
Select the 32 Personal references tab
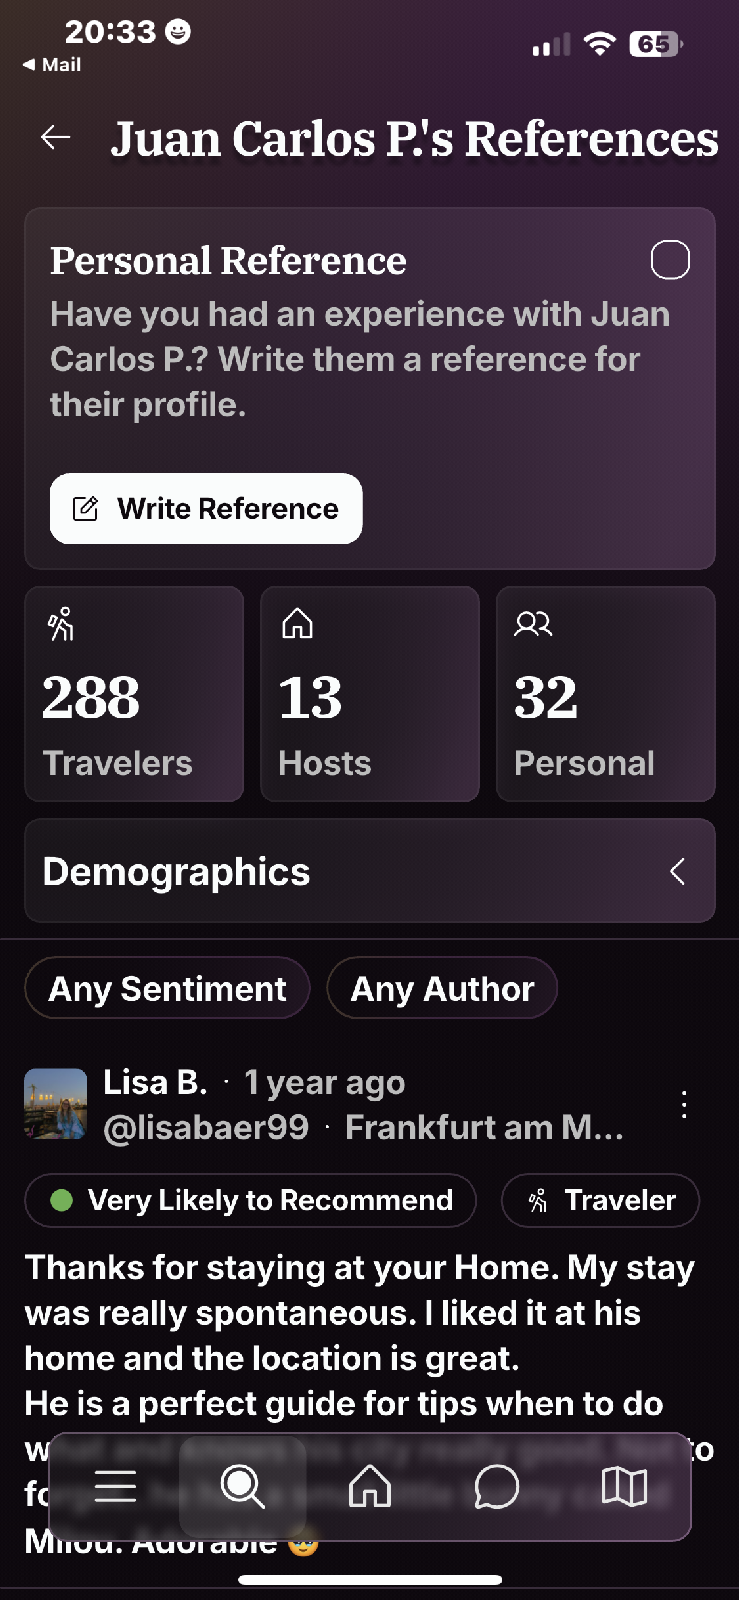tap(606, 694)
